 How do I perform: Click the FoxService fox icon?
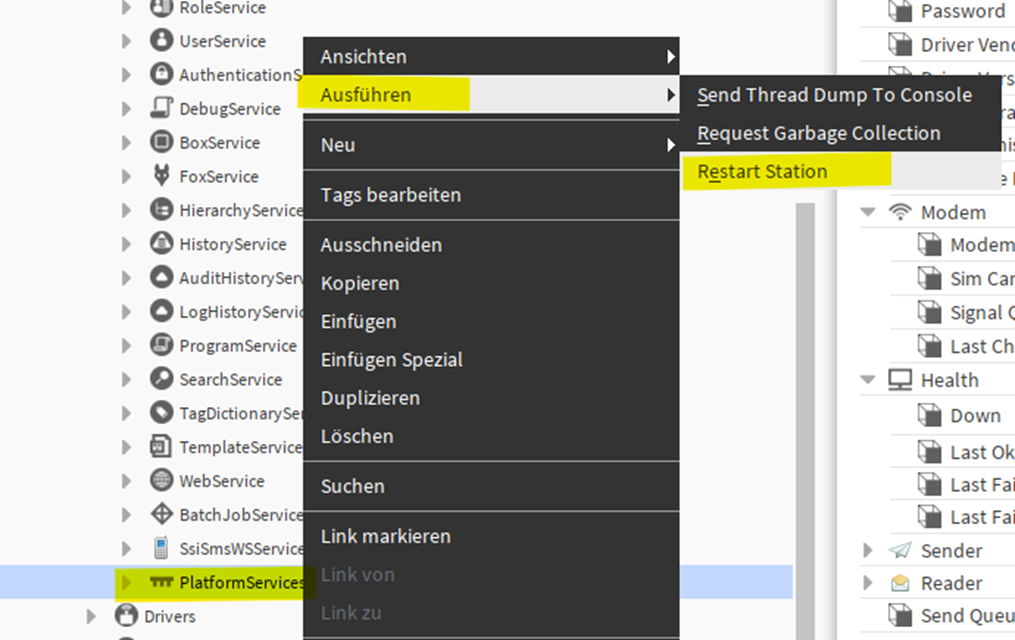click(161, 177)
